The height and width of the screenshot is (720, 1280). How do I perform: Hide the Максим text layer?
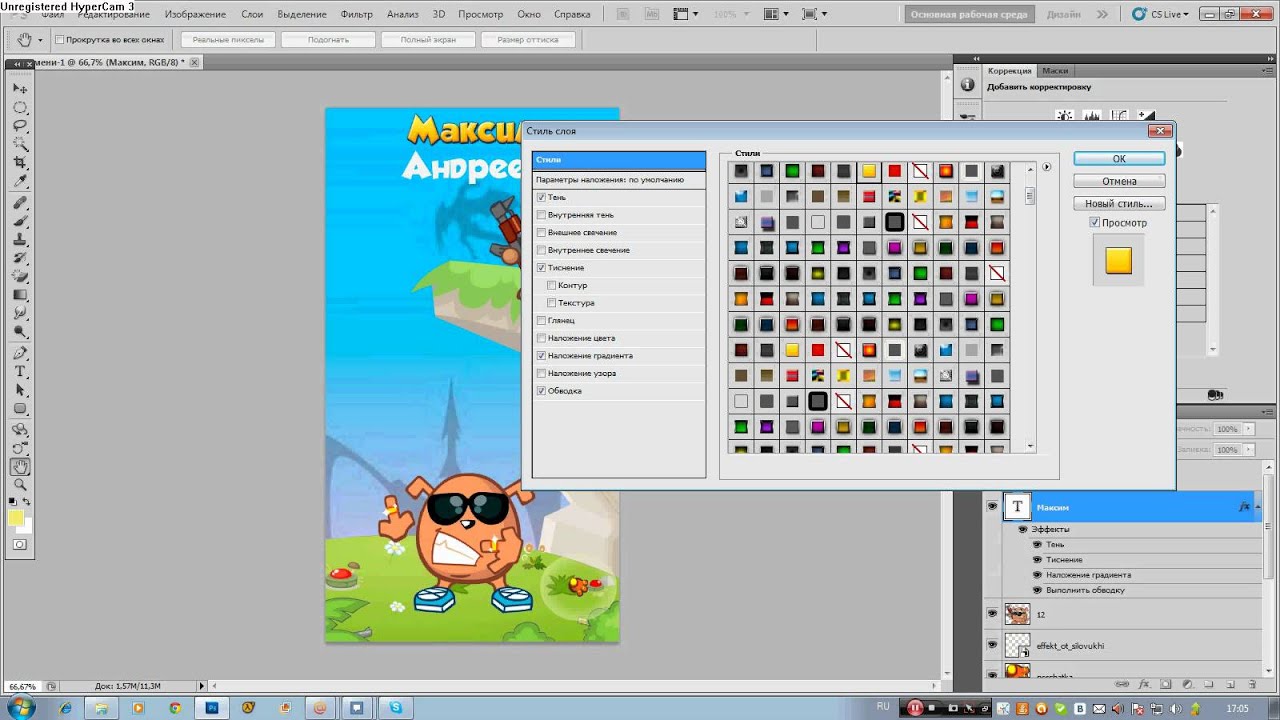(x=992, y=507)
